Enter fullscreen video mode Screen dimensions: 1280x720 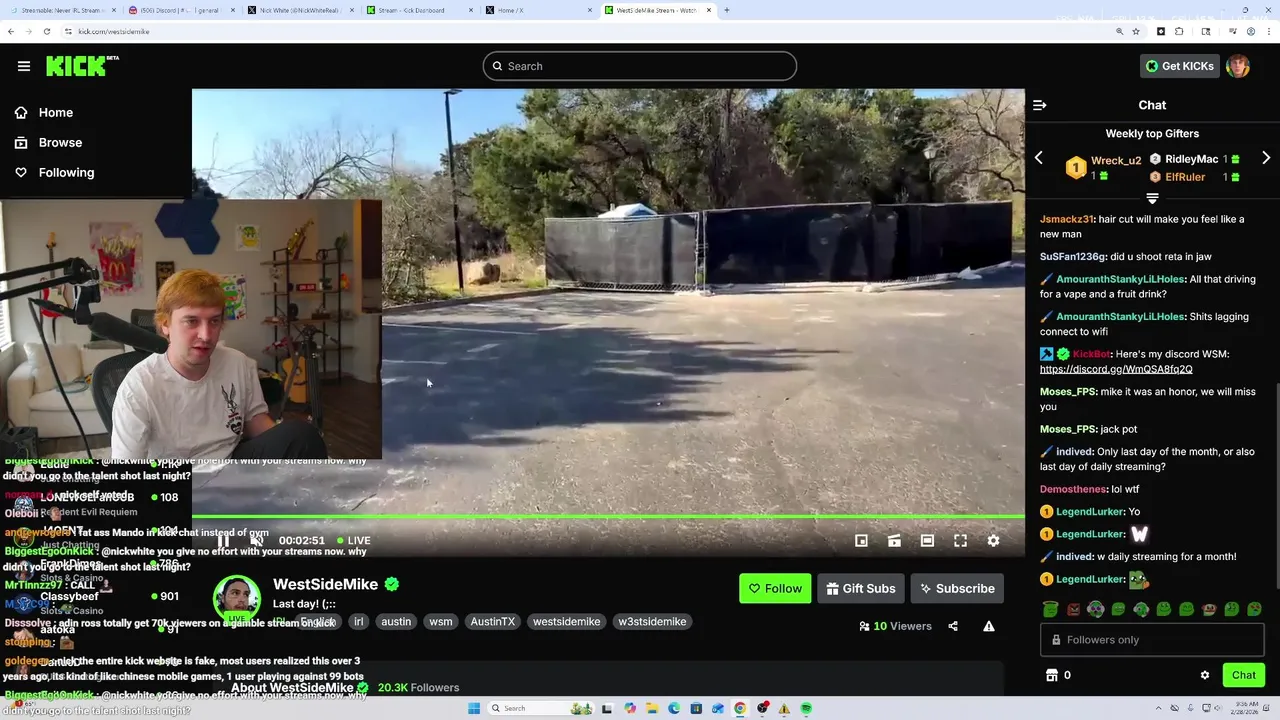960,541
